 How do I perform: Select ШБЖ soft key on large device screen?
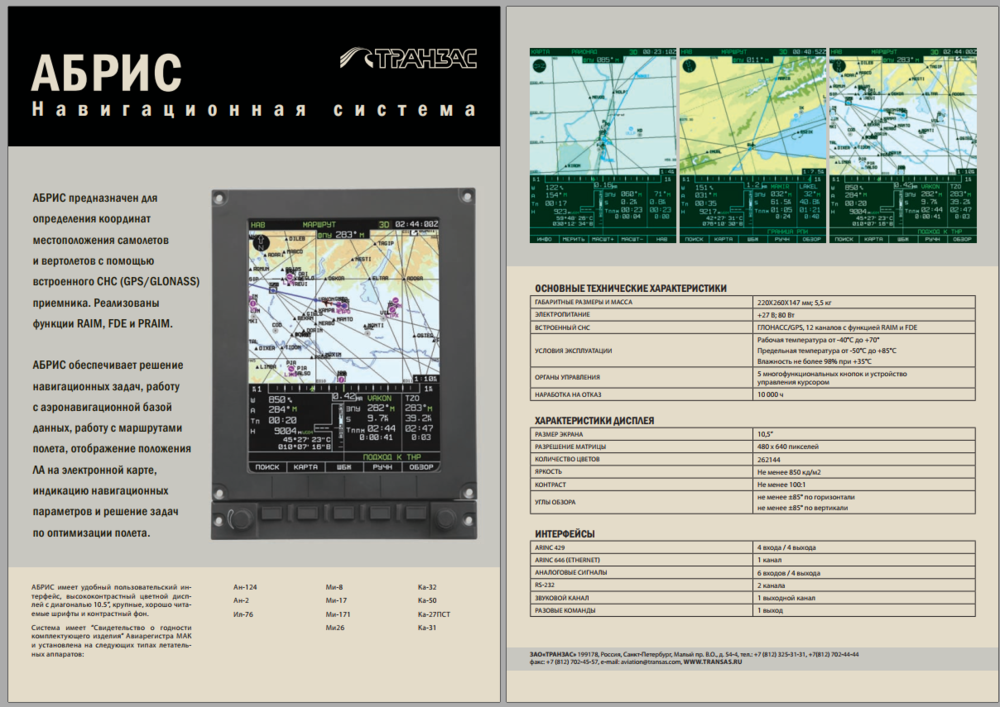344,467
